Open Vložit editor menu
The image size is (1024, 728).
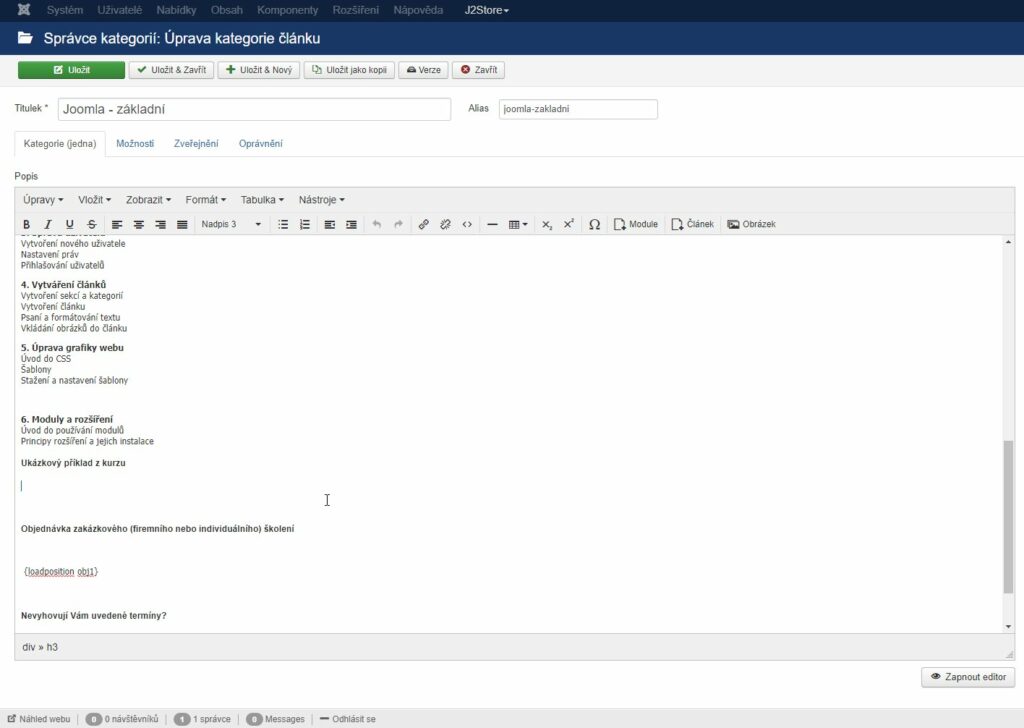coord(95,200)
